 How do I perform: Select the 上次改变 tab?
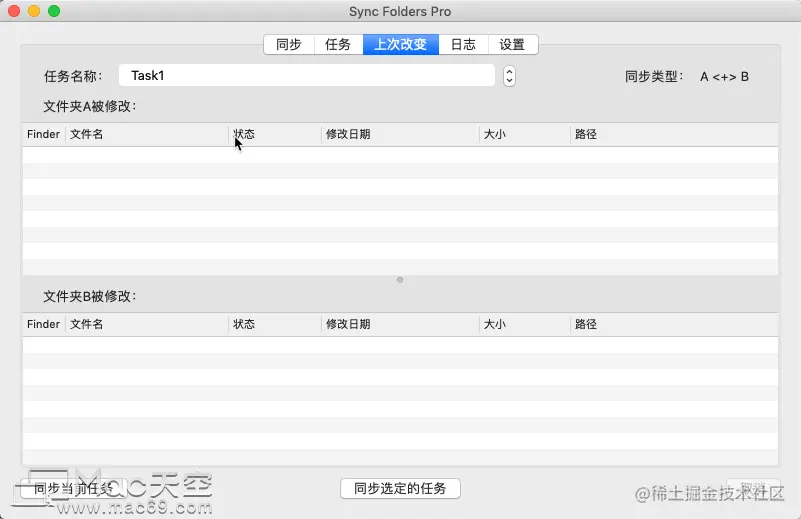(400, 44)
